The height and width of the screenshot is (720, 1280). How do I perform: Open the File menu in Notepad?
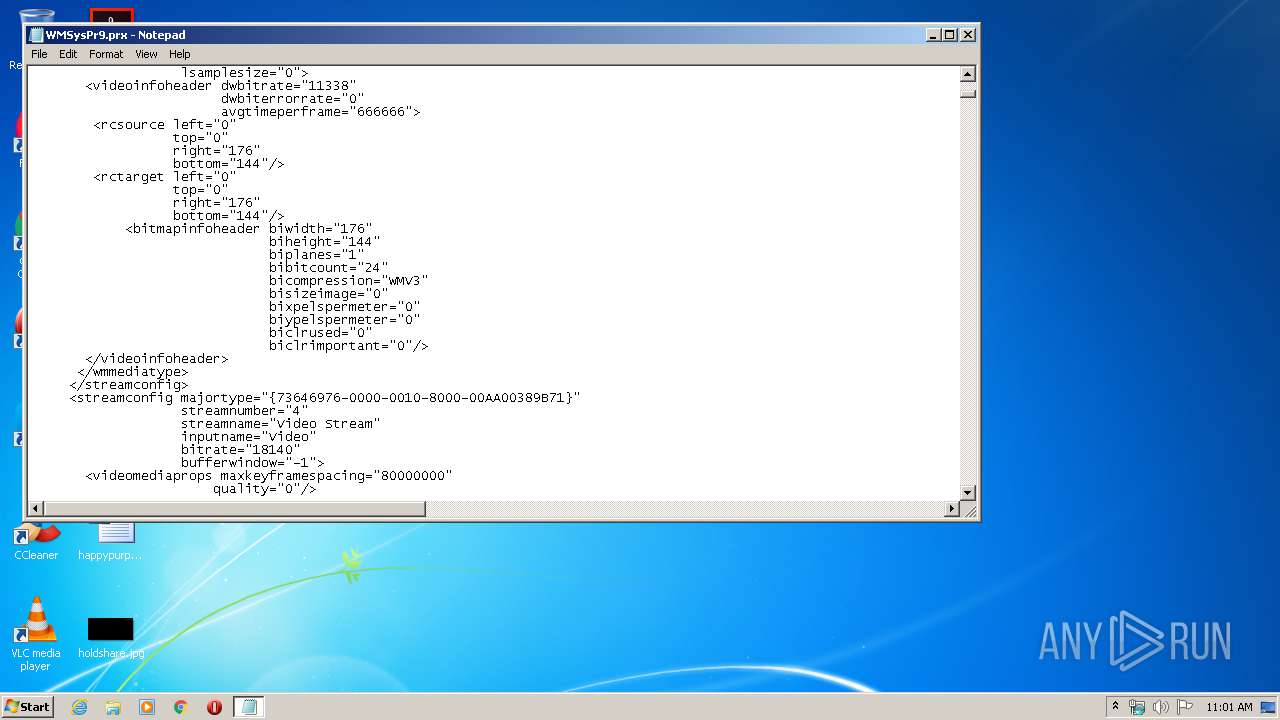39,54
